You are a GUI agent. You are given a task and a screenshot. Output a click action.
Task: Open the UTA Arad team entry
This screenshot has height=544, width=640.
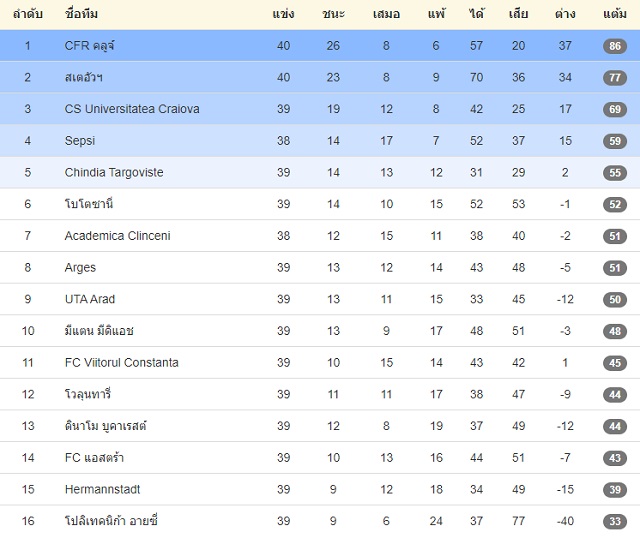coord(90,299)
